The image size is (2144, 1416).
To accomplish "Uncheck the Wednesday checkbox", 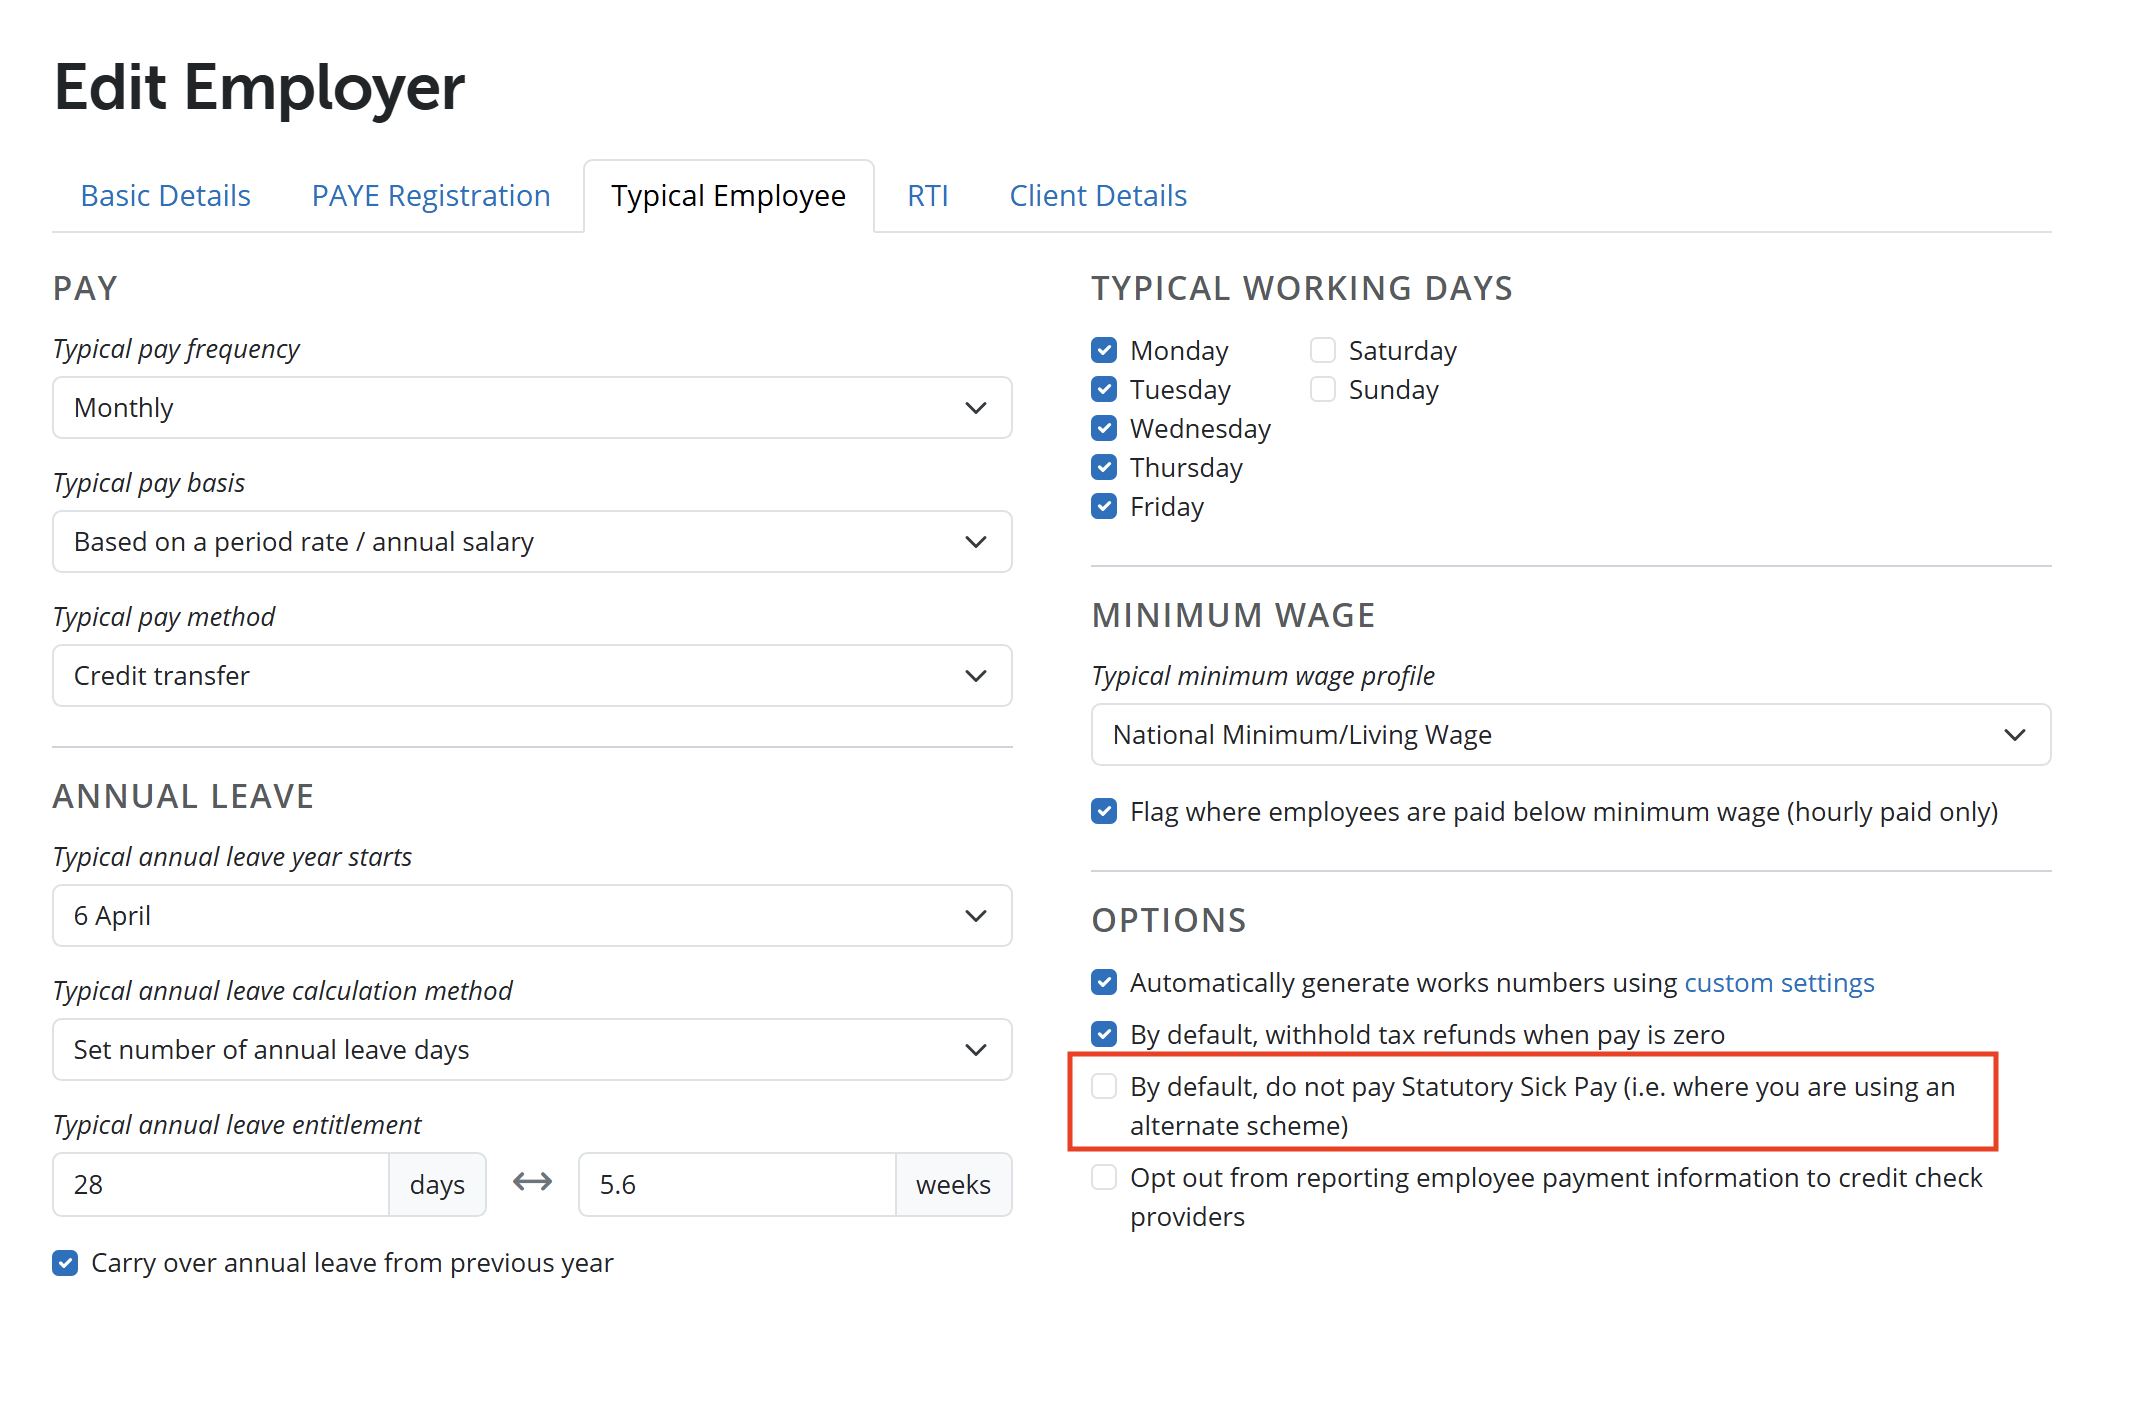I will pos(1104,428).
